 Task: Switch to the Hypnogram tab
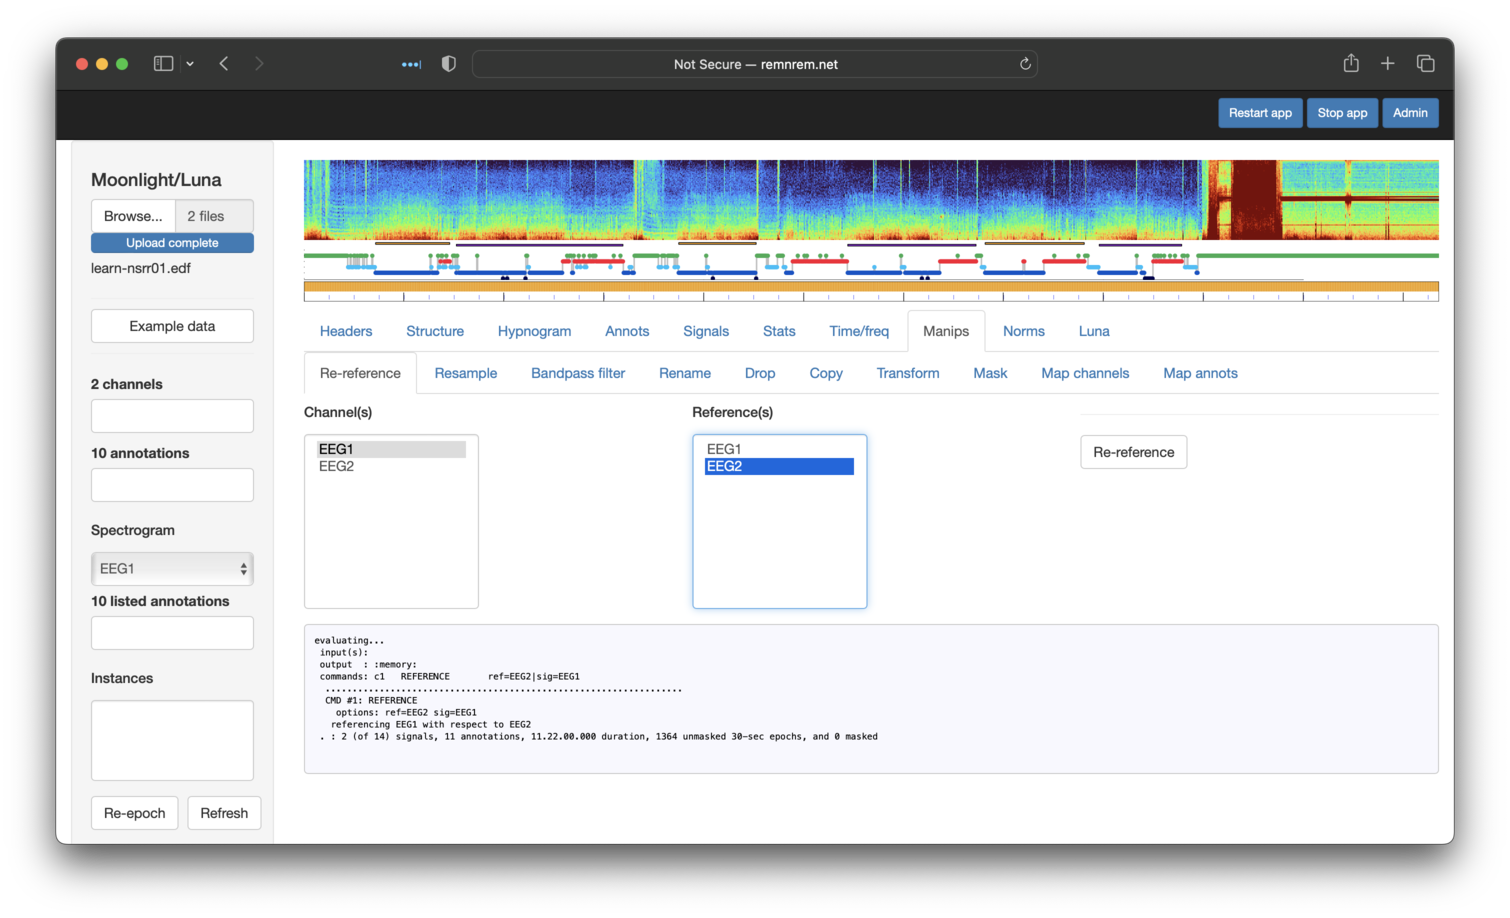click(x=534, y=331)
